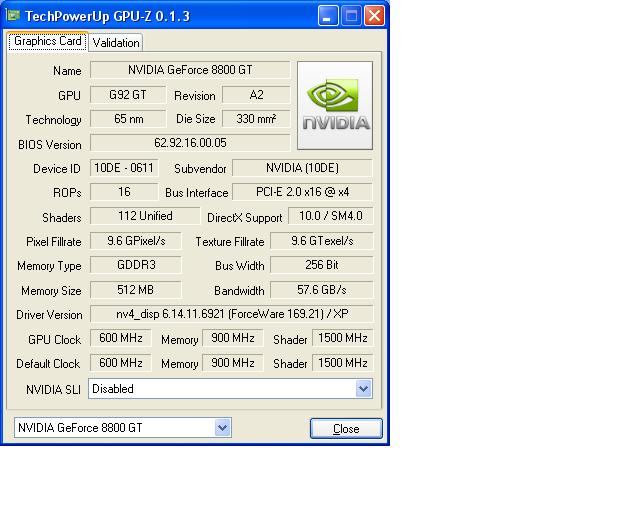Click the Device ID field 10DE - 0611
This screenshot has width=640, height=512.
pyautogui.click(x=124, y=168)
